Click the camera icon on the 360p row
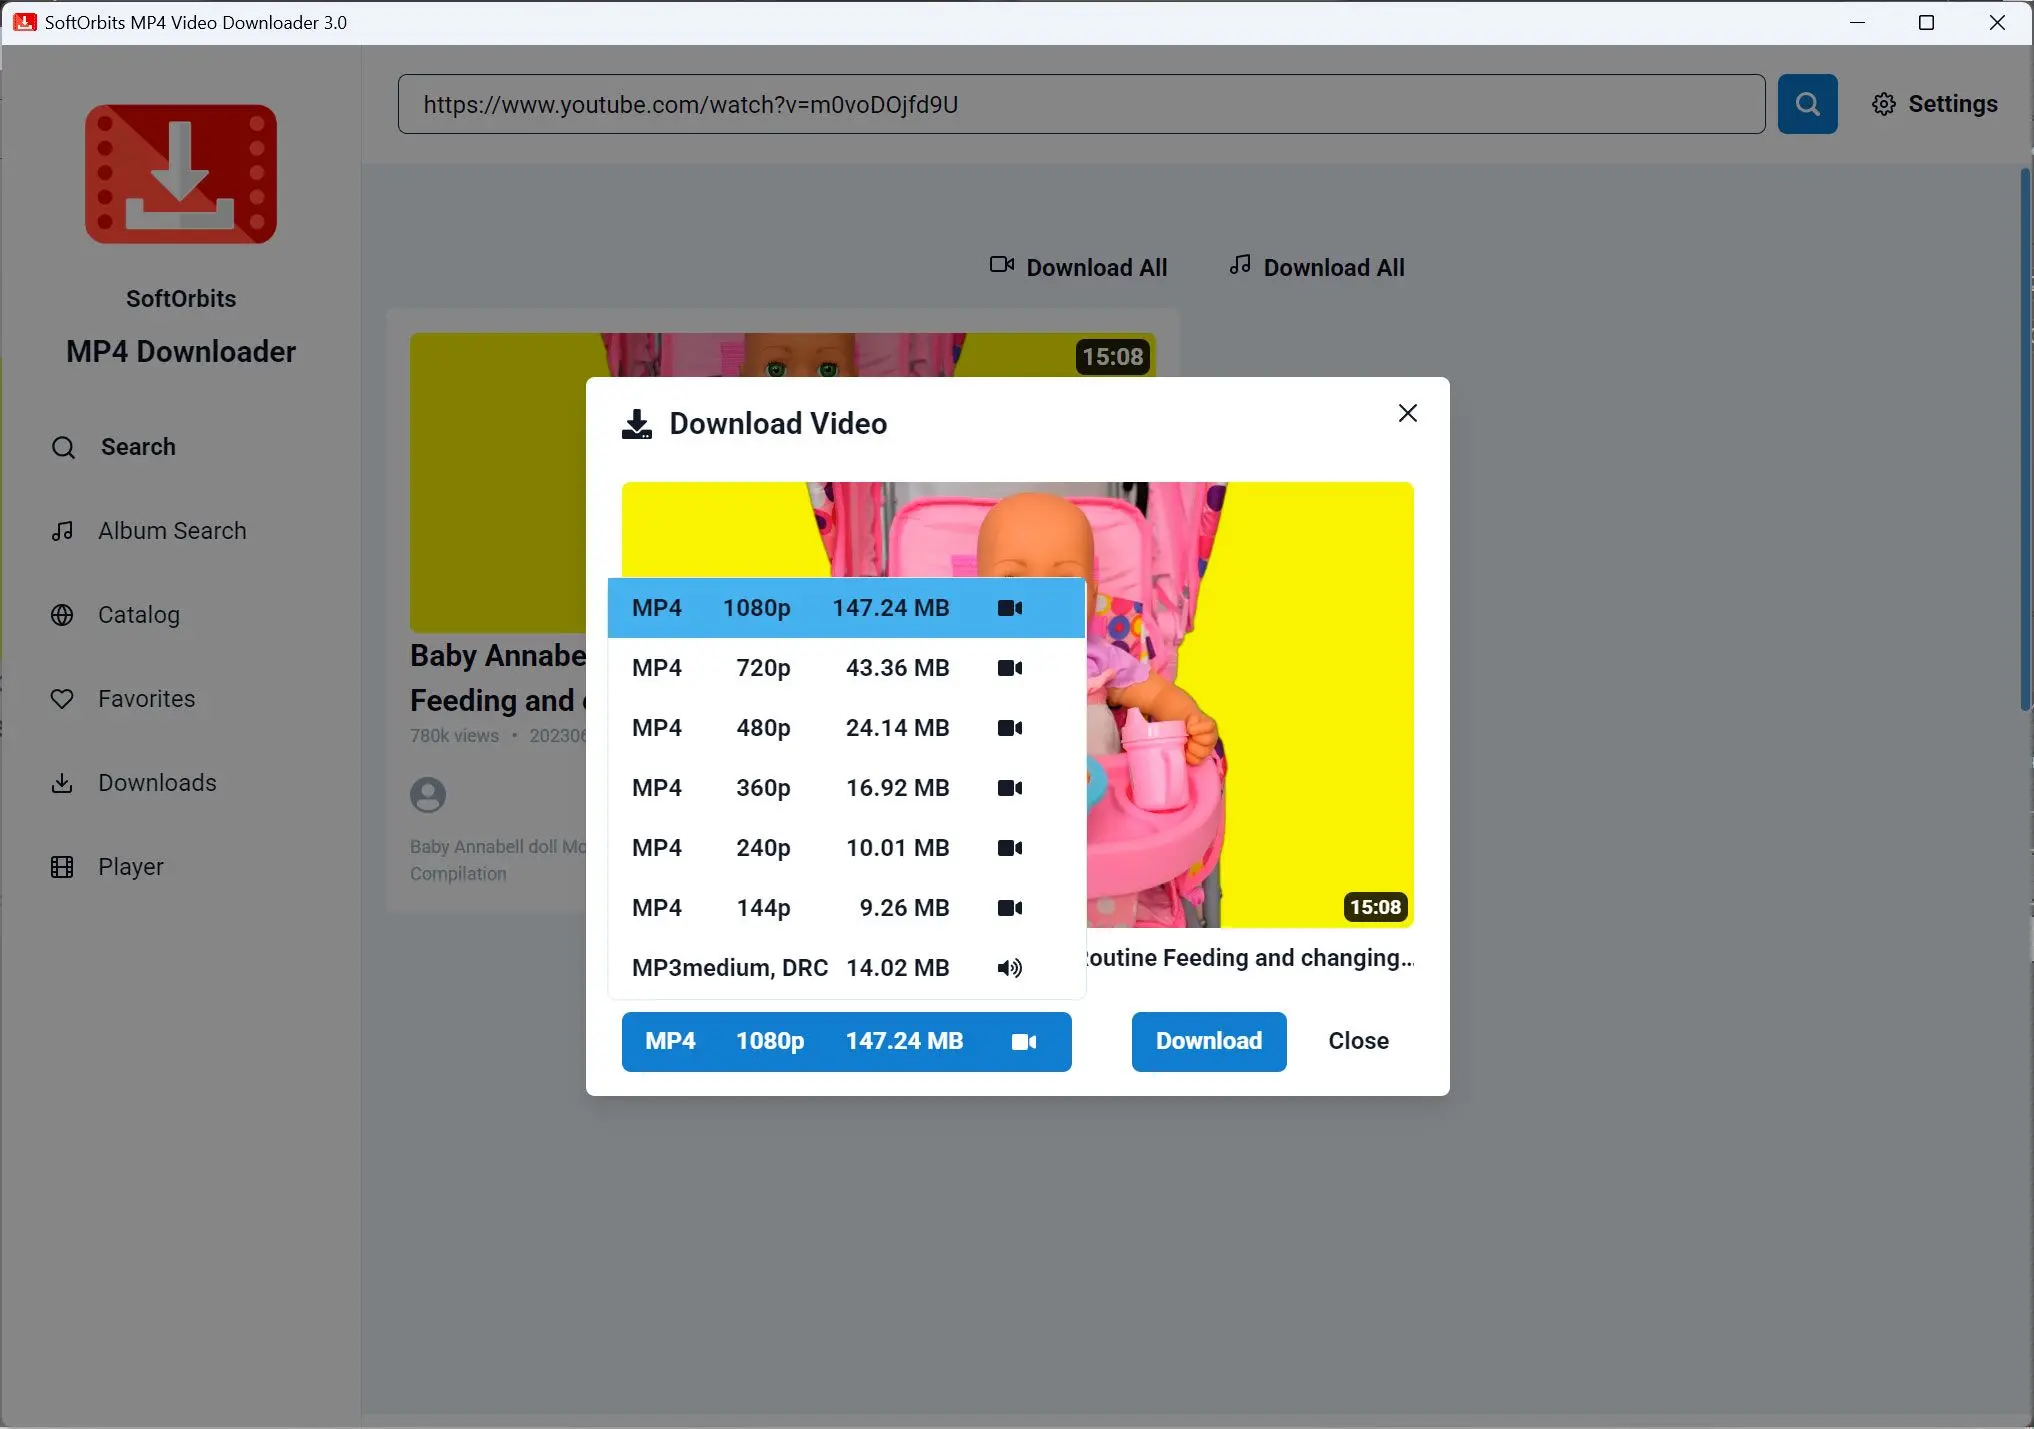This screenshot has width=2034, height=1429. pyautogui.click(x=1010, y=788)
